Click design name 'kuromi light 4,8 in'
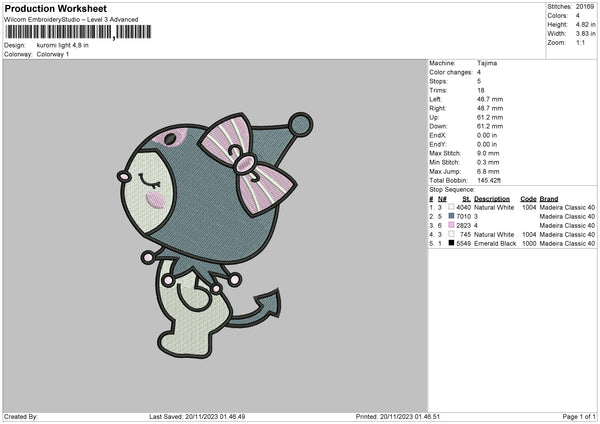Image resolution: width=600 pixels, height=424 pixels. click(x=62, y=45)
